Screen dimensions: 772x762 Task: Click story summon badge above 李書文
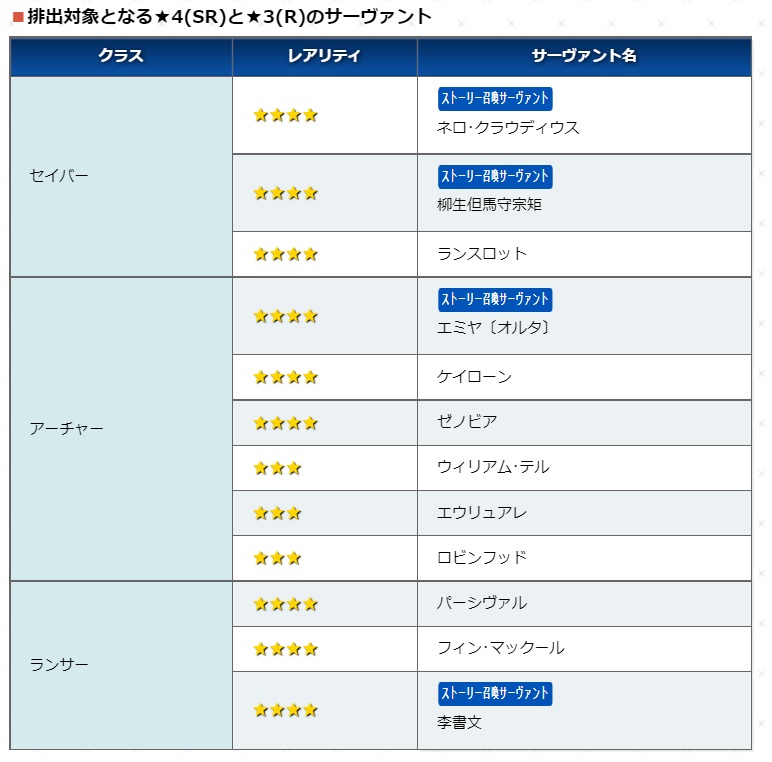pos(495,693)
